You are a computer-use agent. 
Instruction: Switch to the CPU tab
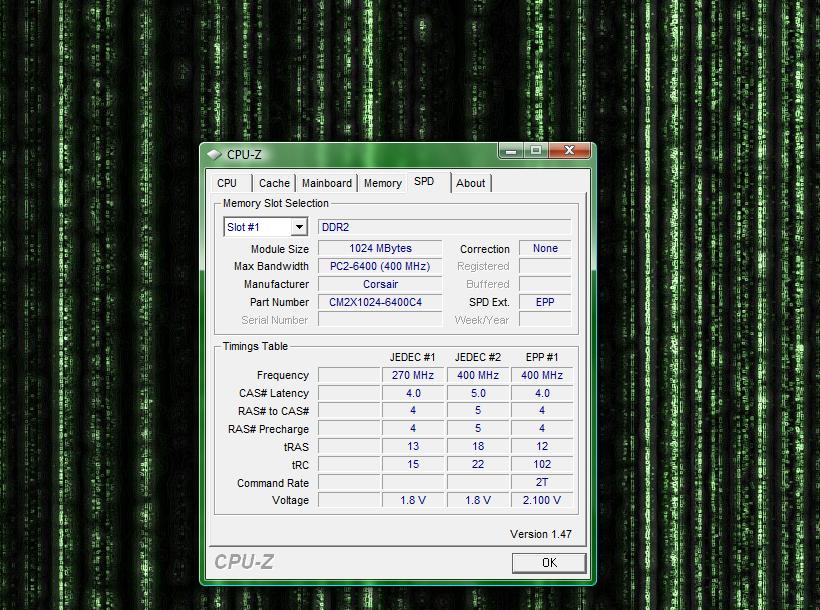click(x=227, y=183)
